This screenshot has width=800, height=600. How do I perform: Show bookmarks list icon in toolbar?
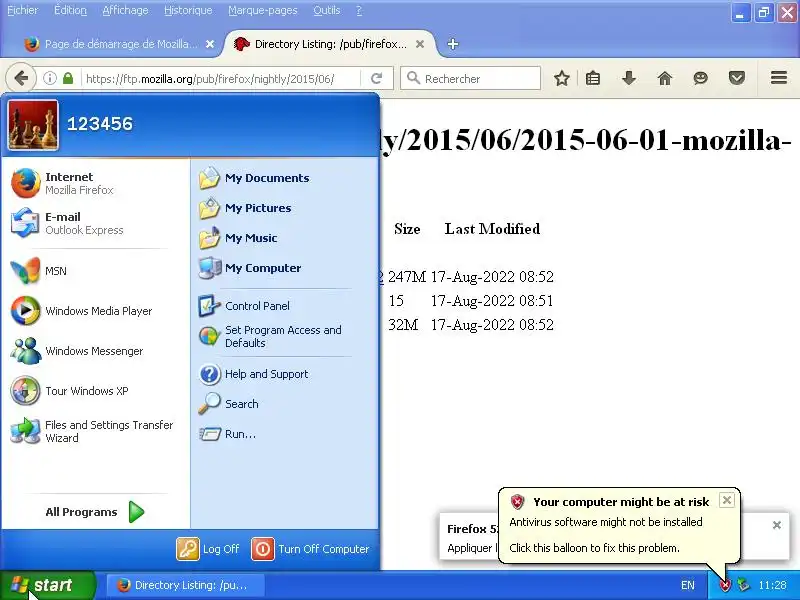point(593,79)
